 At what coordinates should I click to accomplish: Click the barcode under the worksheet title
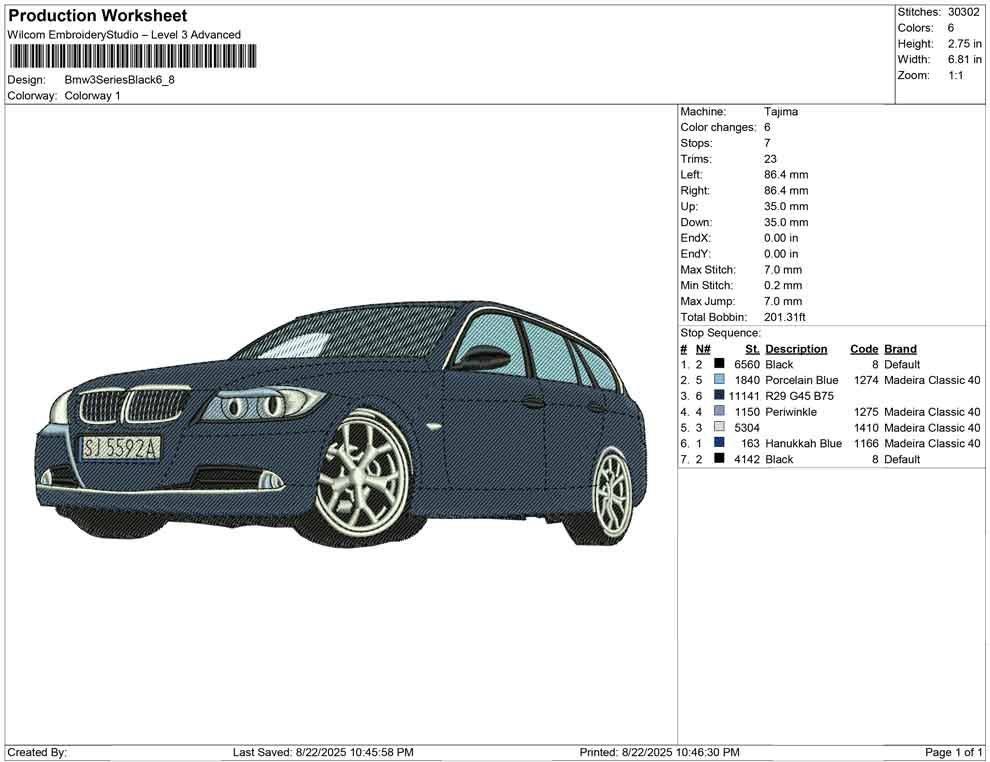click(131, 55)
